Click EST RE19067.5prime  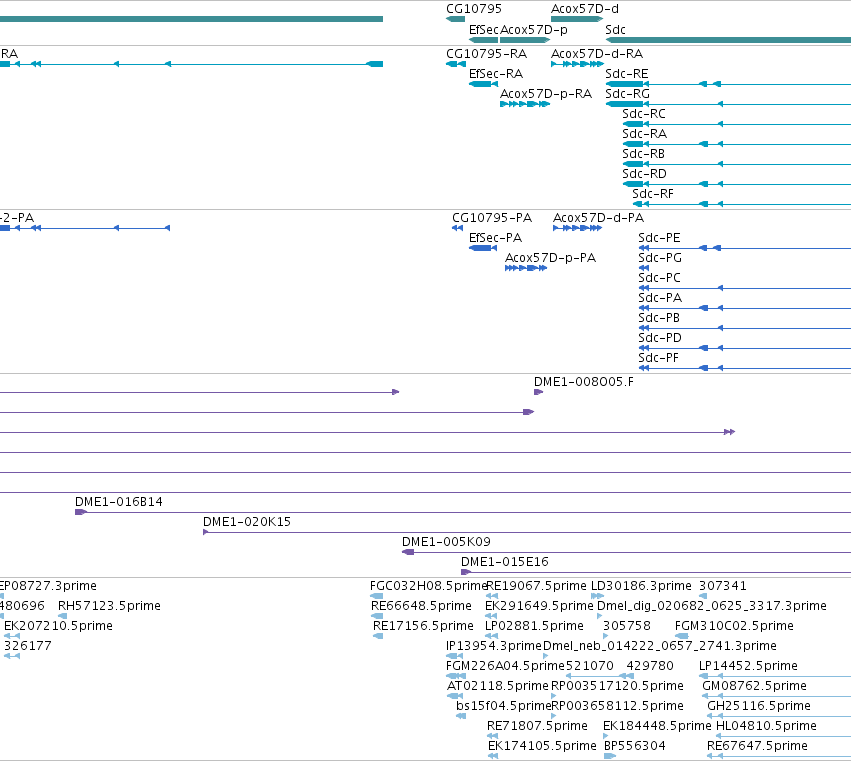point(492,596)
